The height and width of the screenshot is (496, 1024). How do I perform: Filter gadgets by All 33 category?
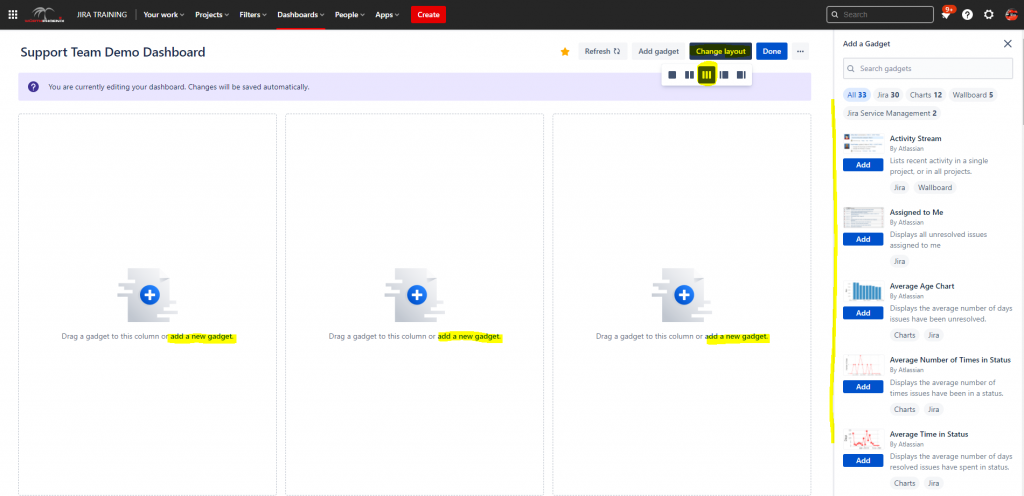coord(857,95)
